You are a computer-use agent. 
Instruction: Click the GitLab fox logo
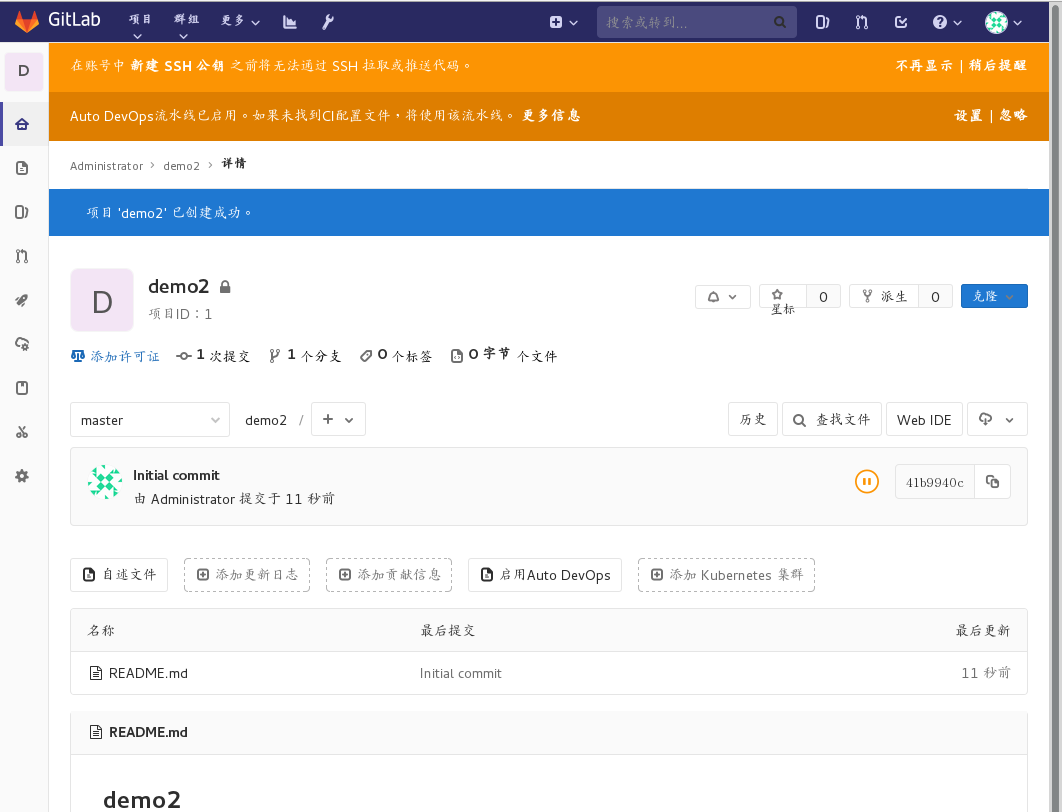[x=27, y=22]
